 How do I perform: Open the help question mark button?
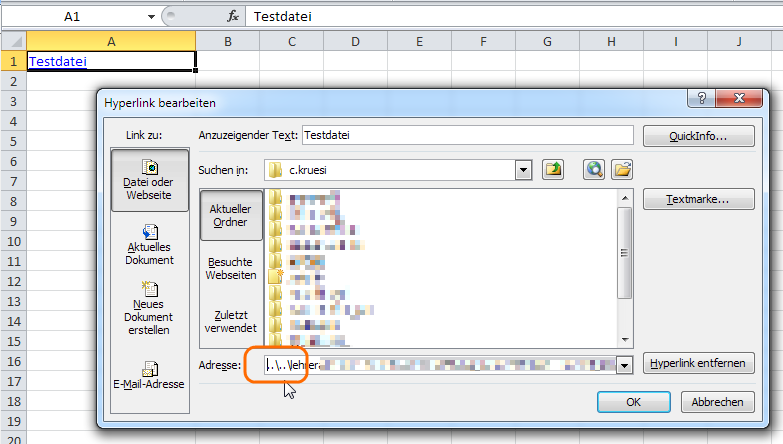(699, 100)
